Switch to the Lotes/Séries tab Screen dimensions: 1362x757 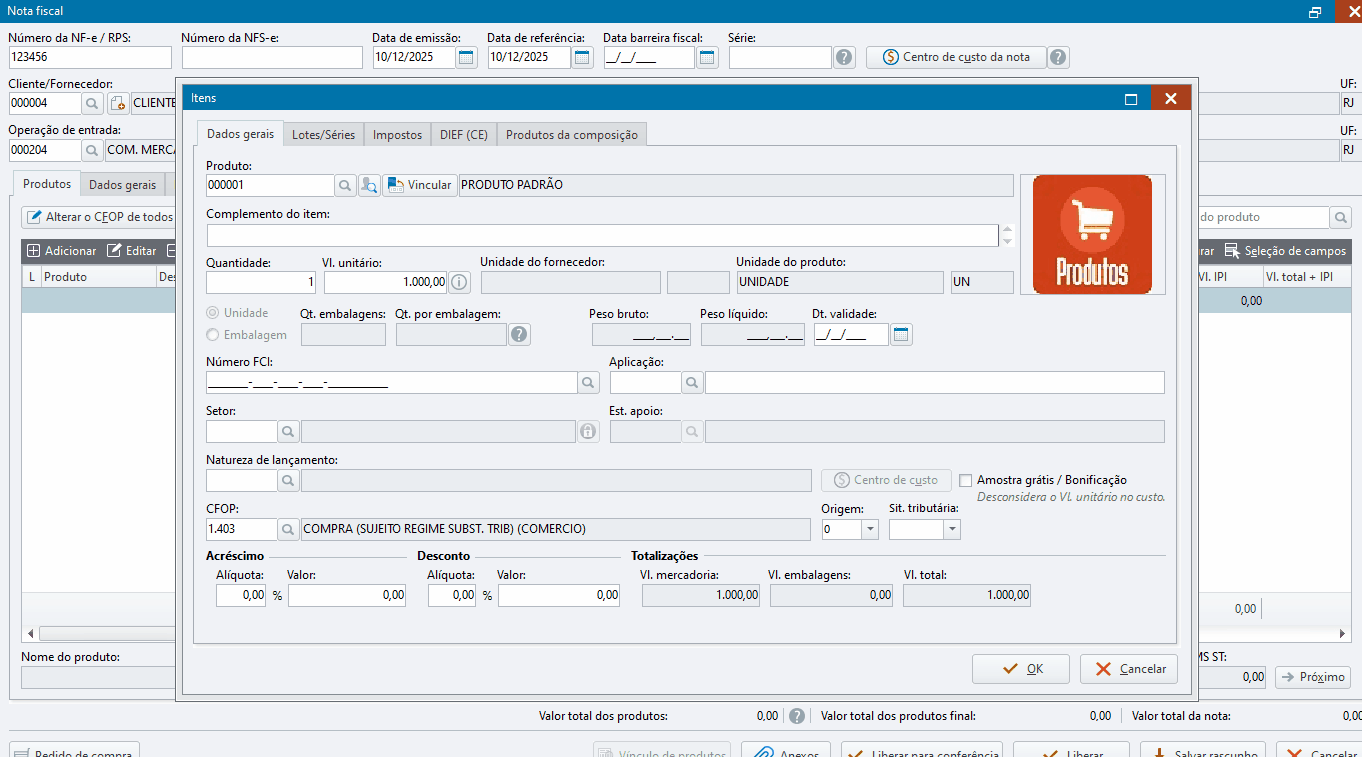tap(323, 134)
